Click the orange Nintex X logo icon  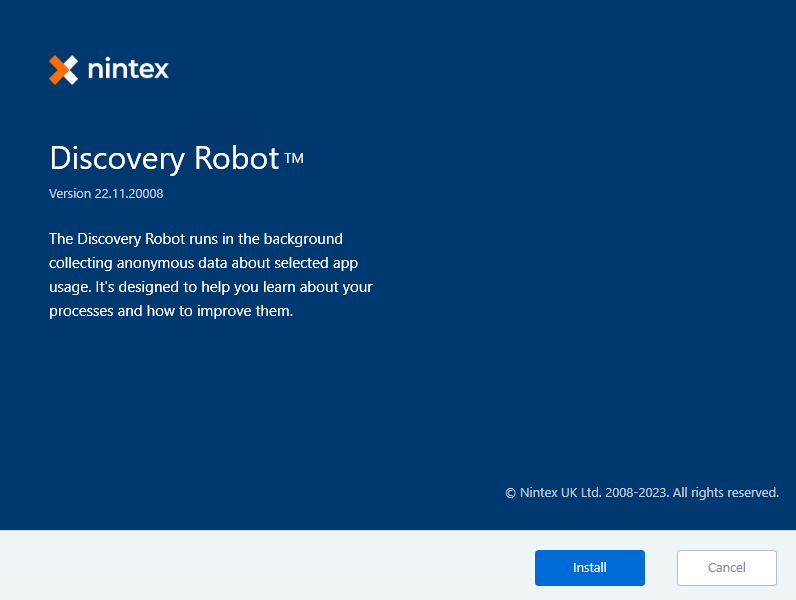(x=63, y=70)
